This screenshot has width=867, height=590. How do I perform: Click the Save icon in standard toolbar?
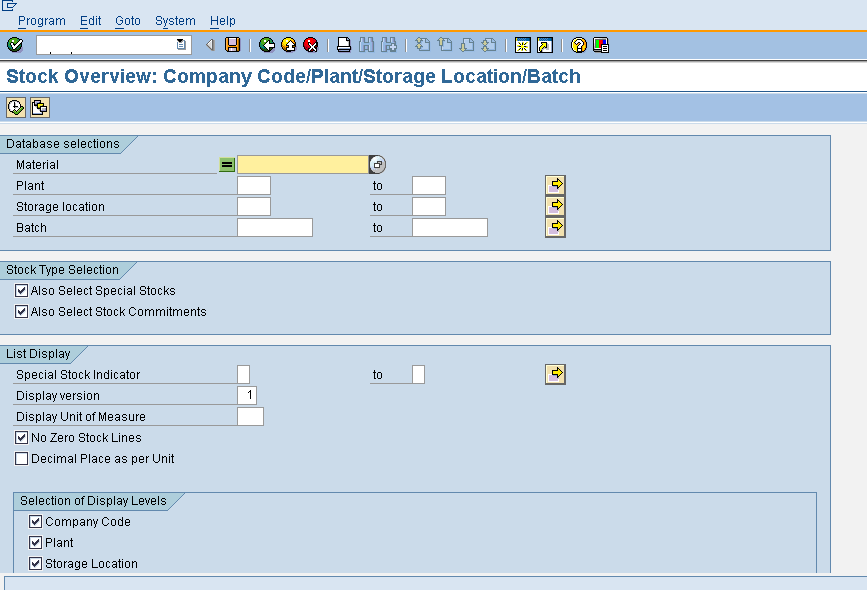pyautogui.click(x=232, y=44)
